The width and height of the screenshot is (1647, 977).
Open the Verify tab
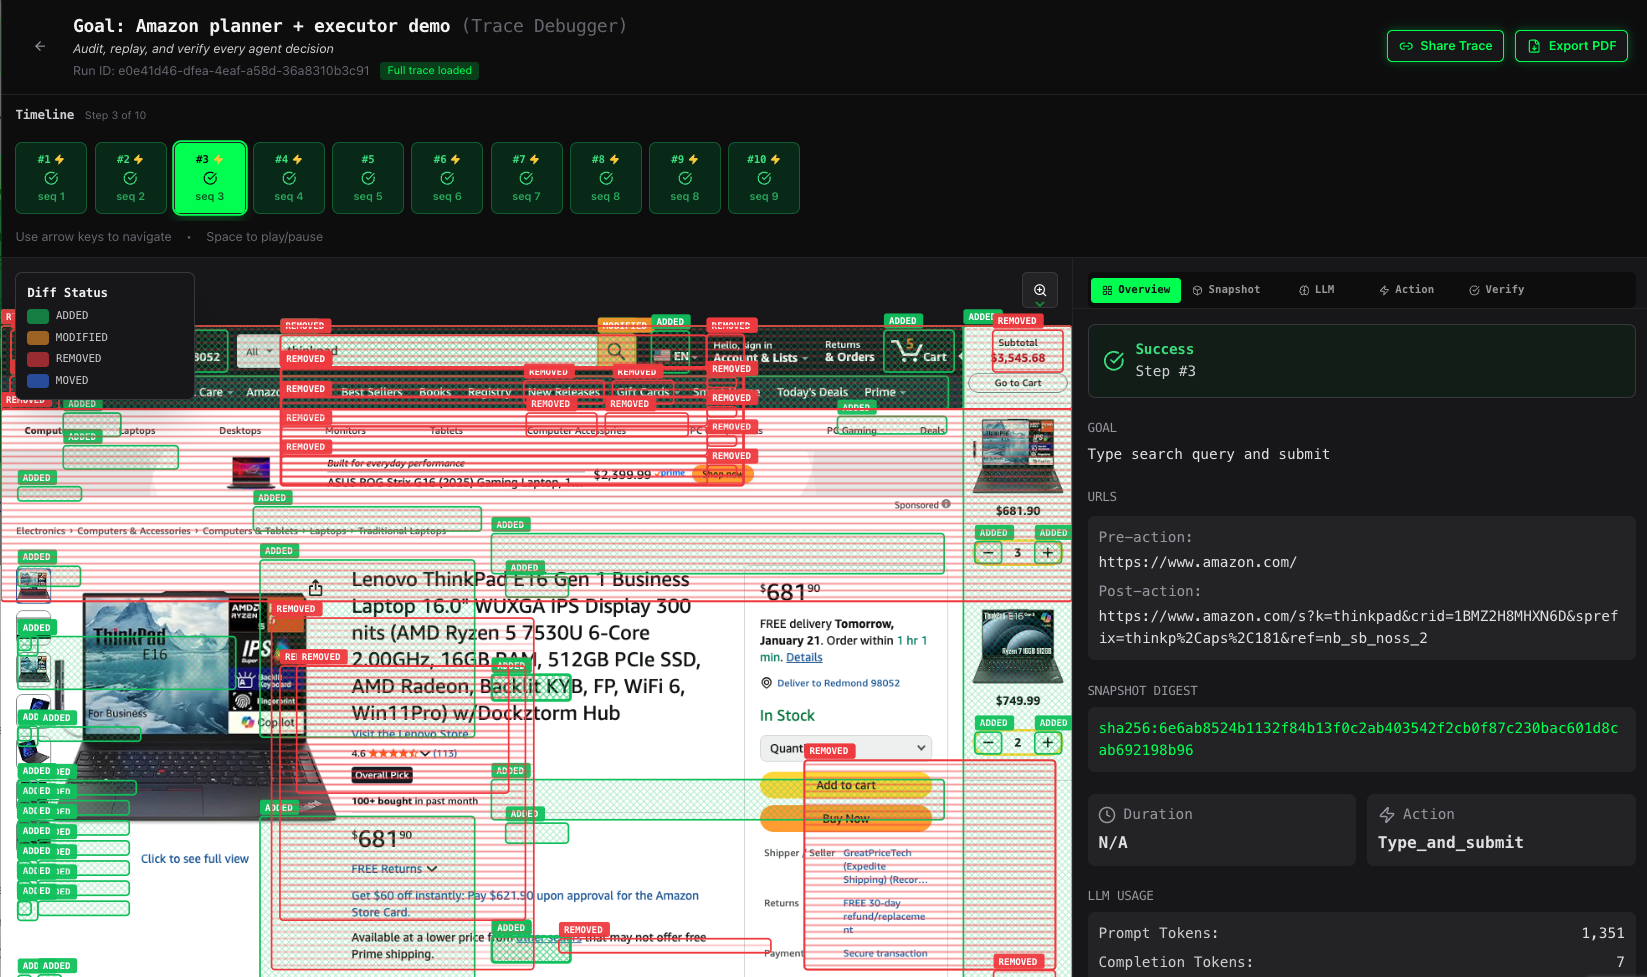point(1496,290)
